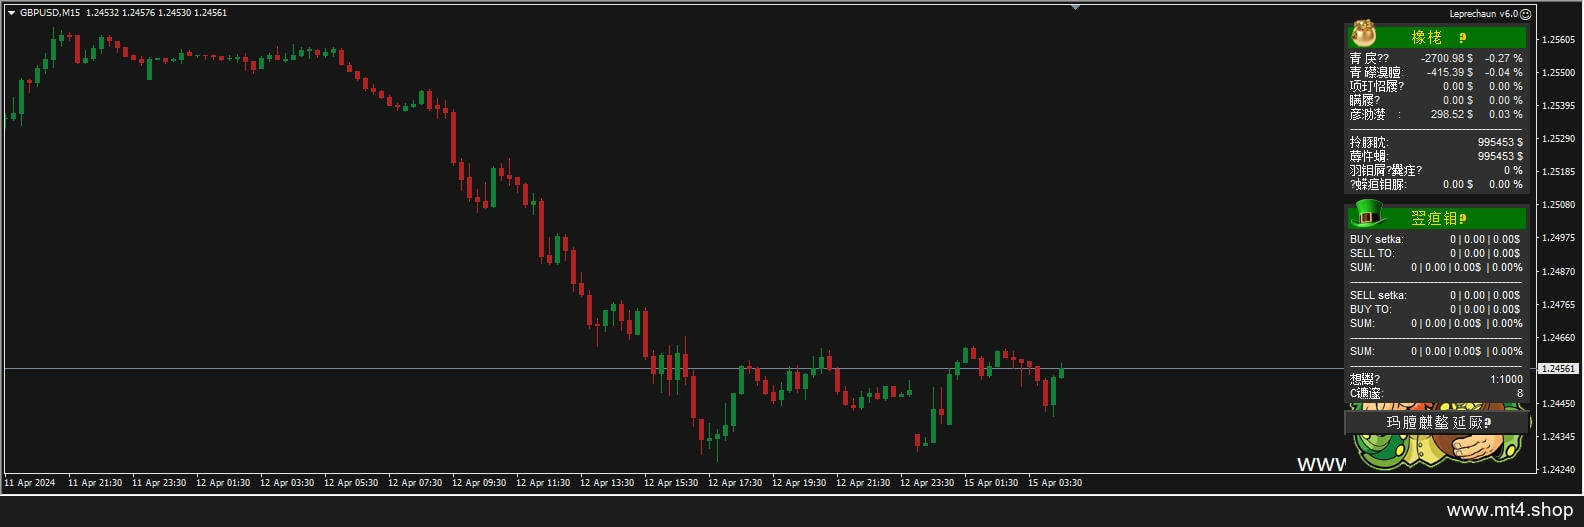
Task: Click the 12 Apr 01:30 time label
Action: tap(223, 483)
